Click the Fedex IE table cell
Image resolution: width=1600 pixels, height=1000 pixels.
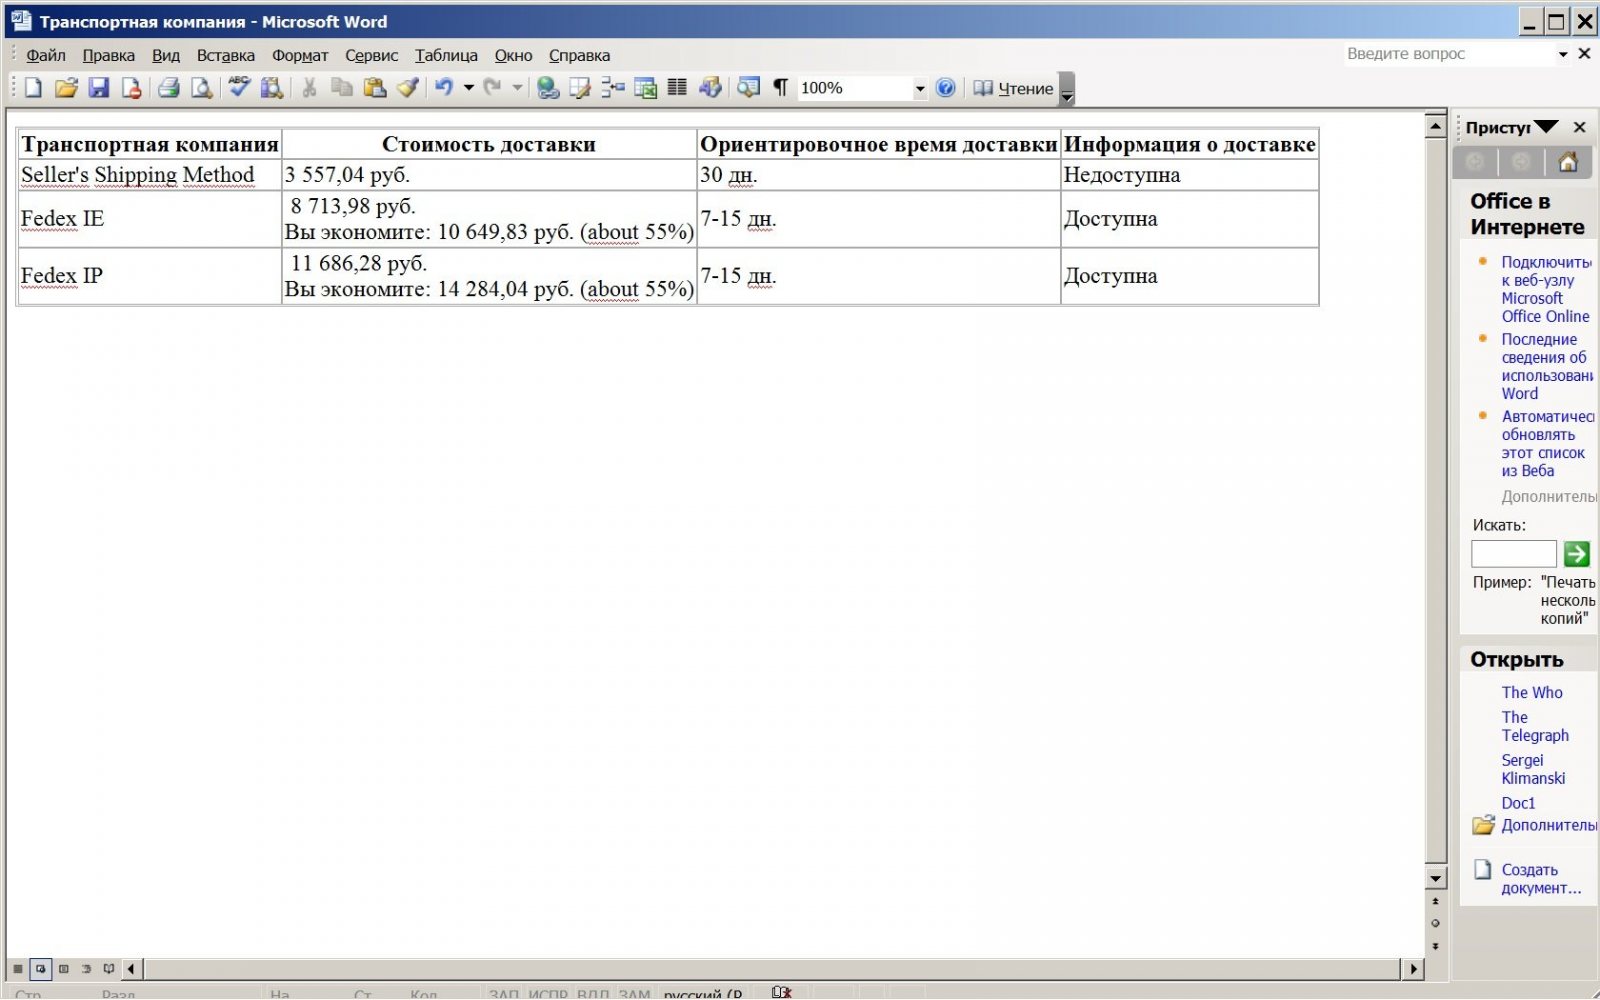point(149,218)
